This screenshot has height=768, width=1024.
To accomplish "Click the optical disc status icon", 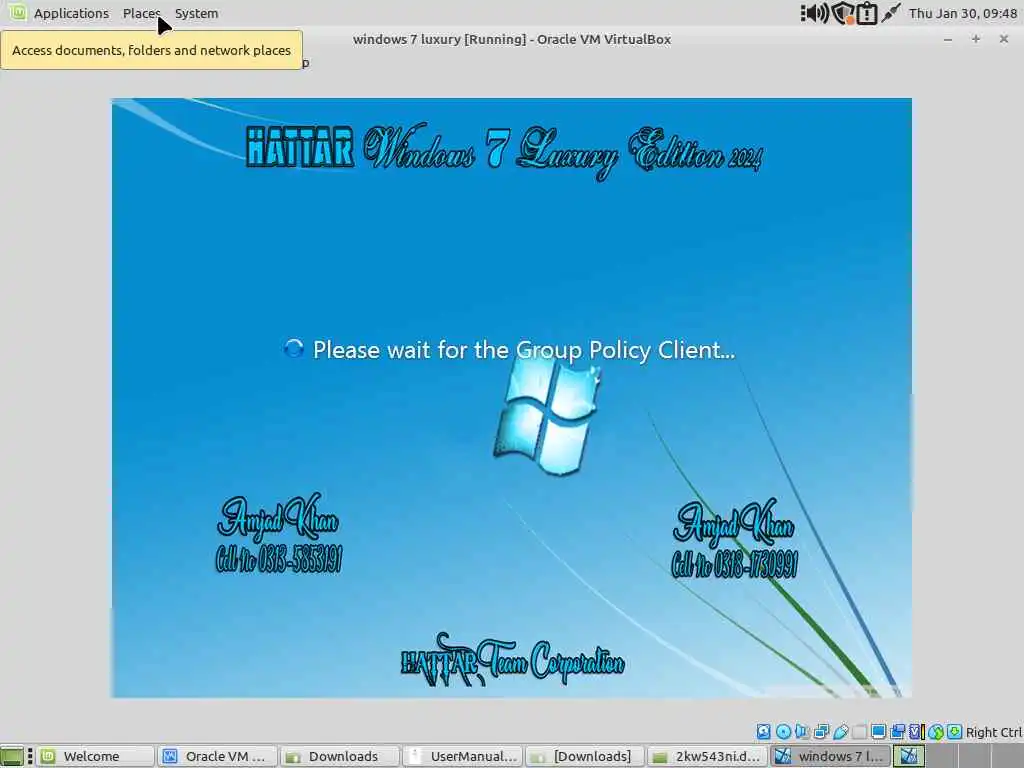I will [x=783, y=731].
